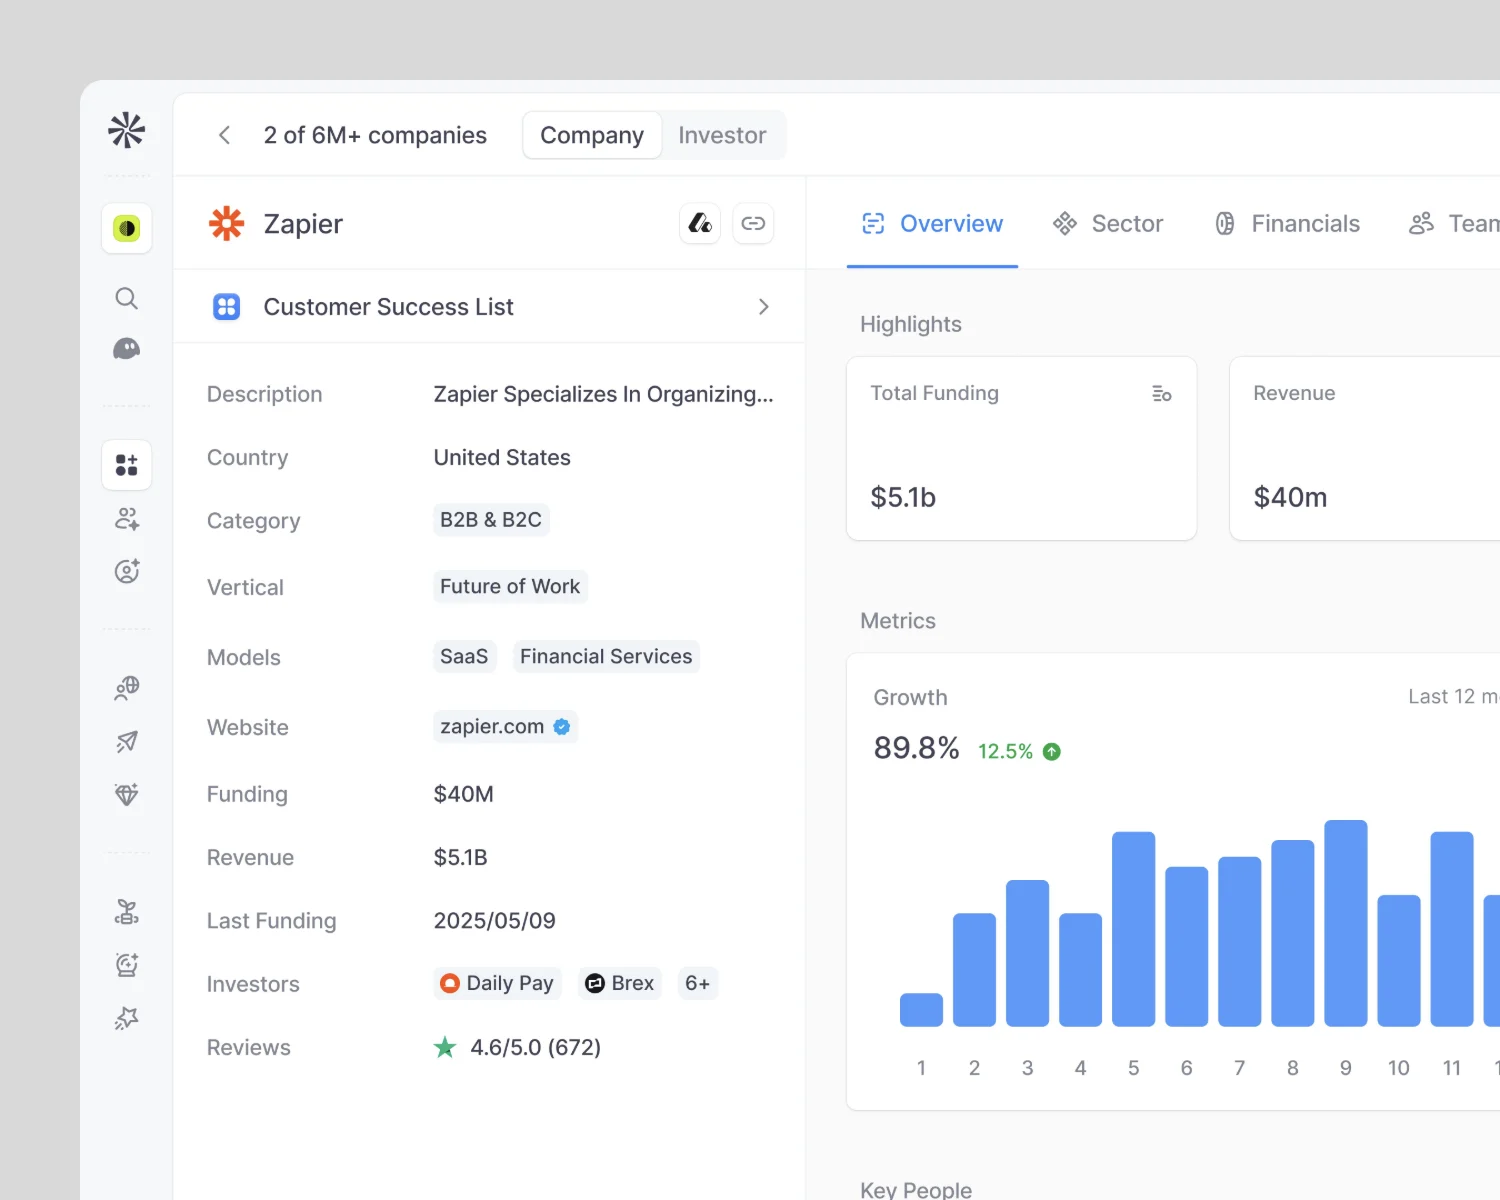
Task: Open the Sector tab
Action: [1108, 224]
